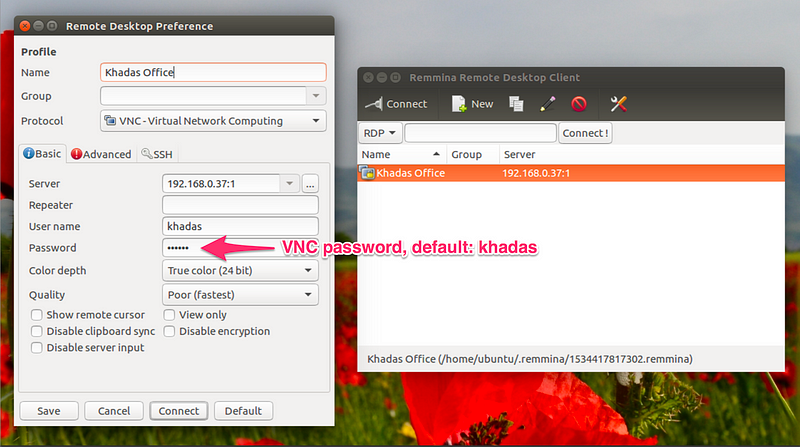
Task: Click the Khadas Office row VNC icon
Action: (367, 173)
